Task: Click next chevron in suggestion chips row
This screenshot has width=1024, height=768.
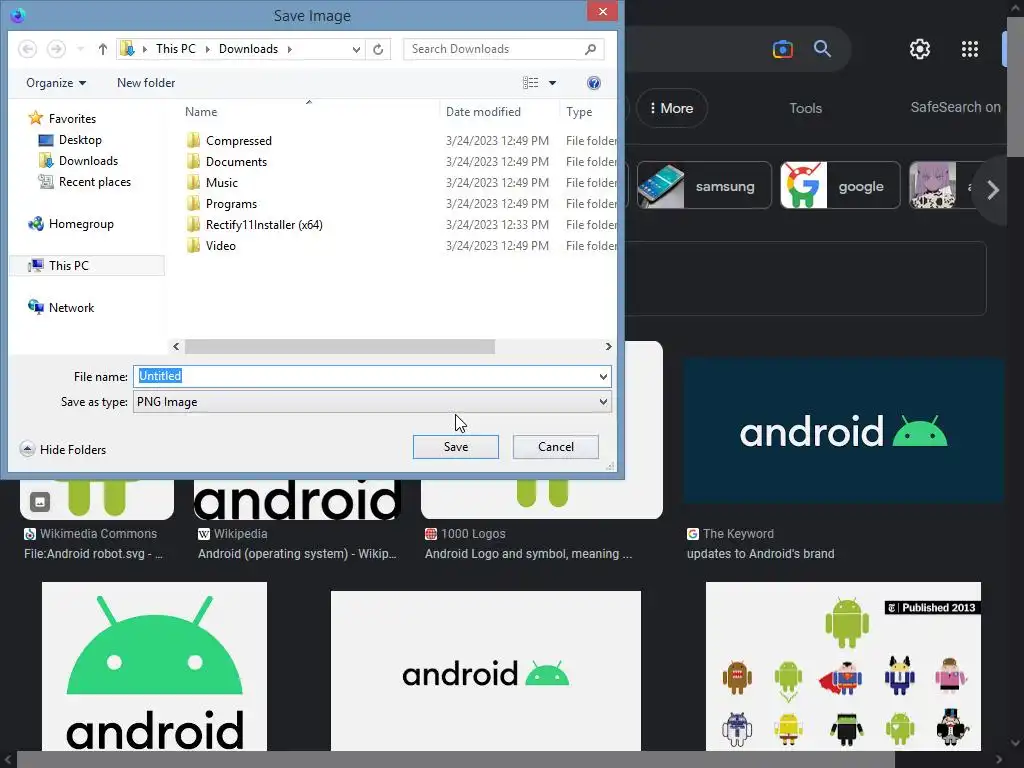Action: click(x=993, y=190)
